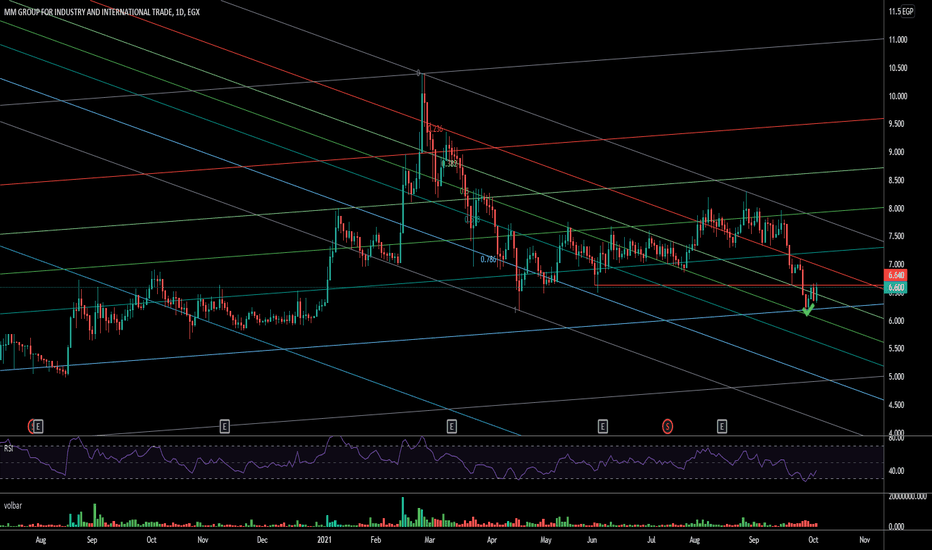The height and width of the screenshot is (550, 932).
Task: Click the 5.000 price axis label
Action: tap(896, 376)
